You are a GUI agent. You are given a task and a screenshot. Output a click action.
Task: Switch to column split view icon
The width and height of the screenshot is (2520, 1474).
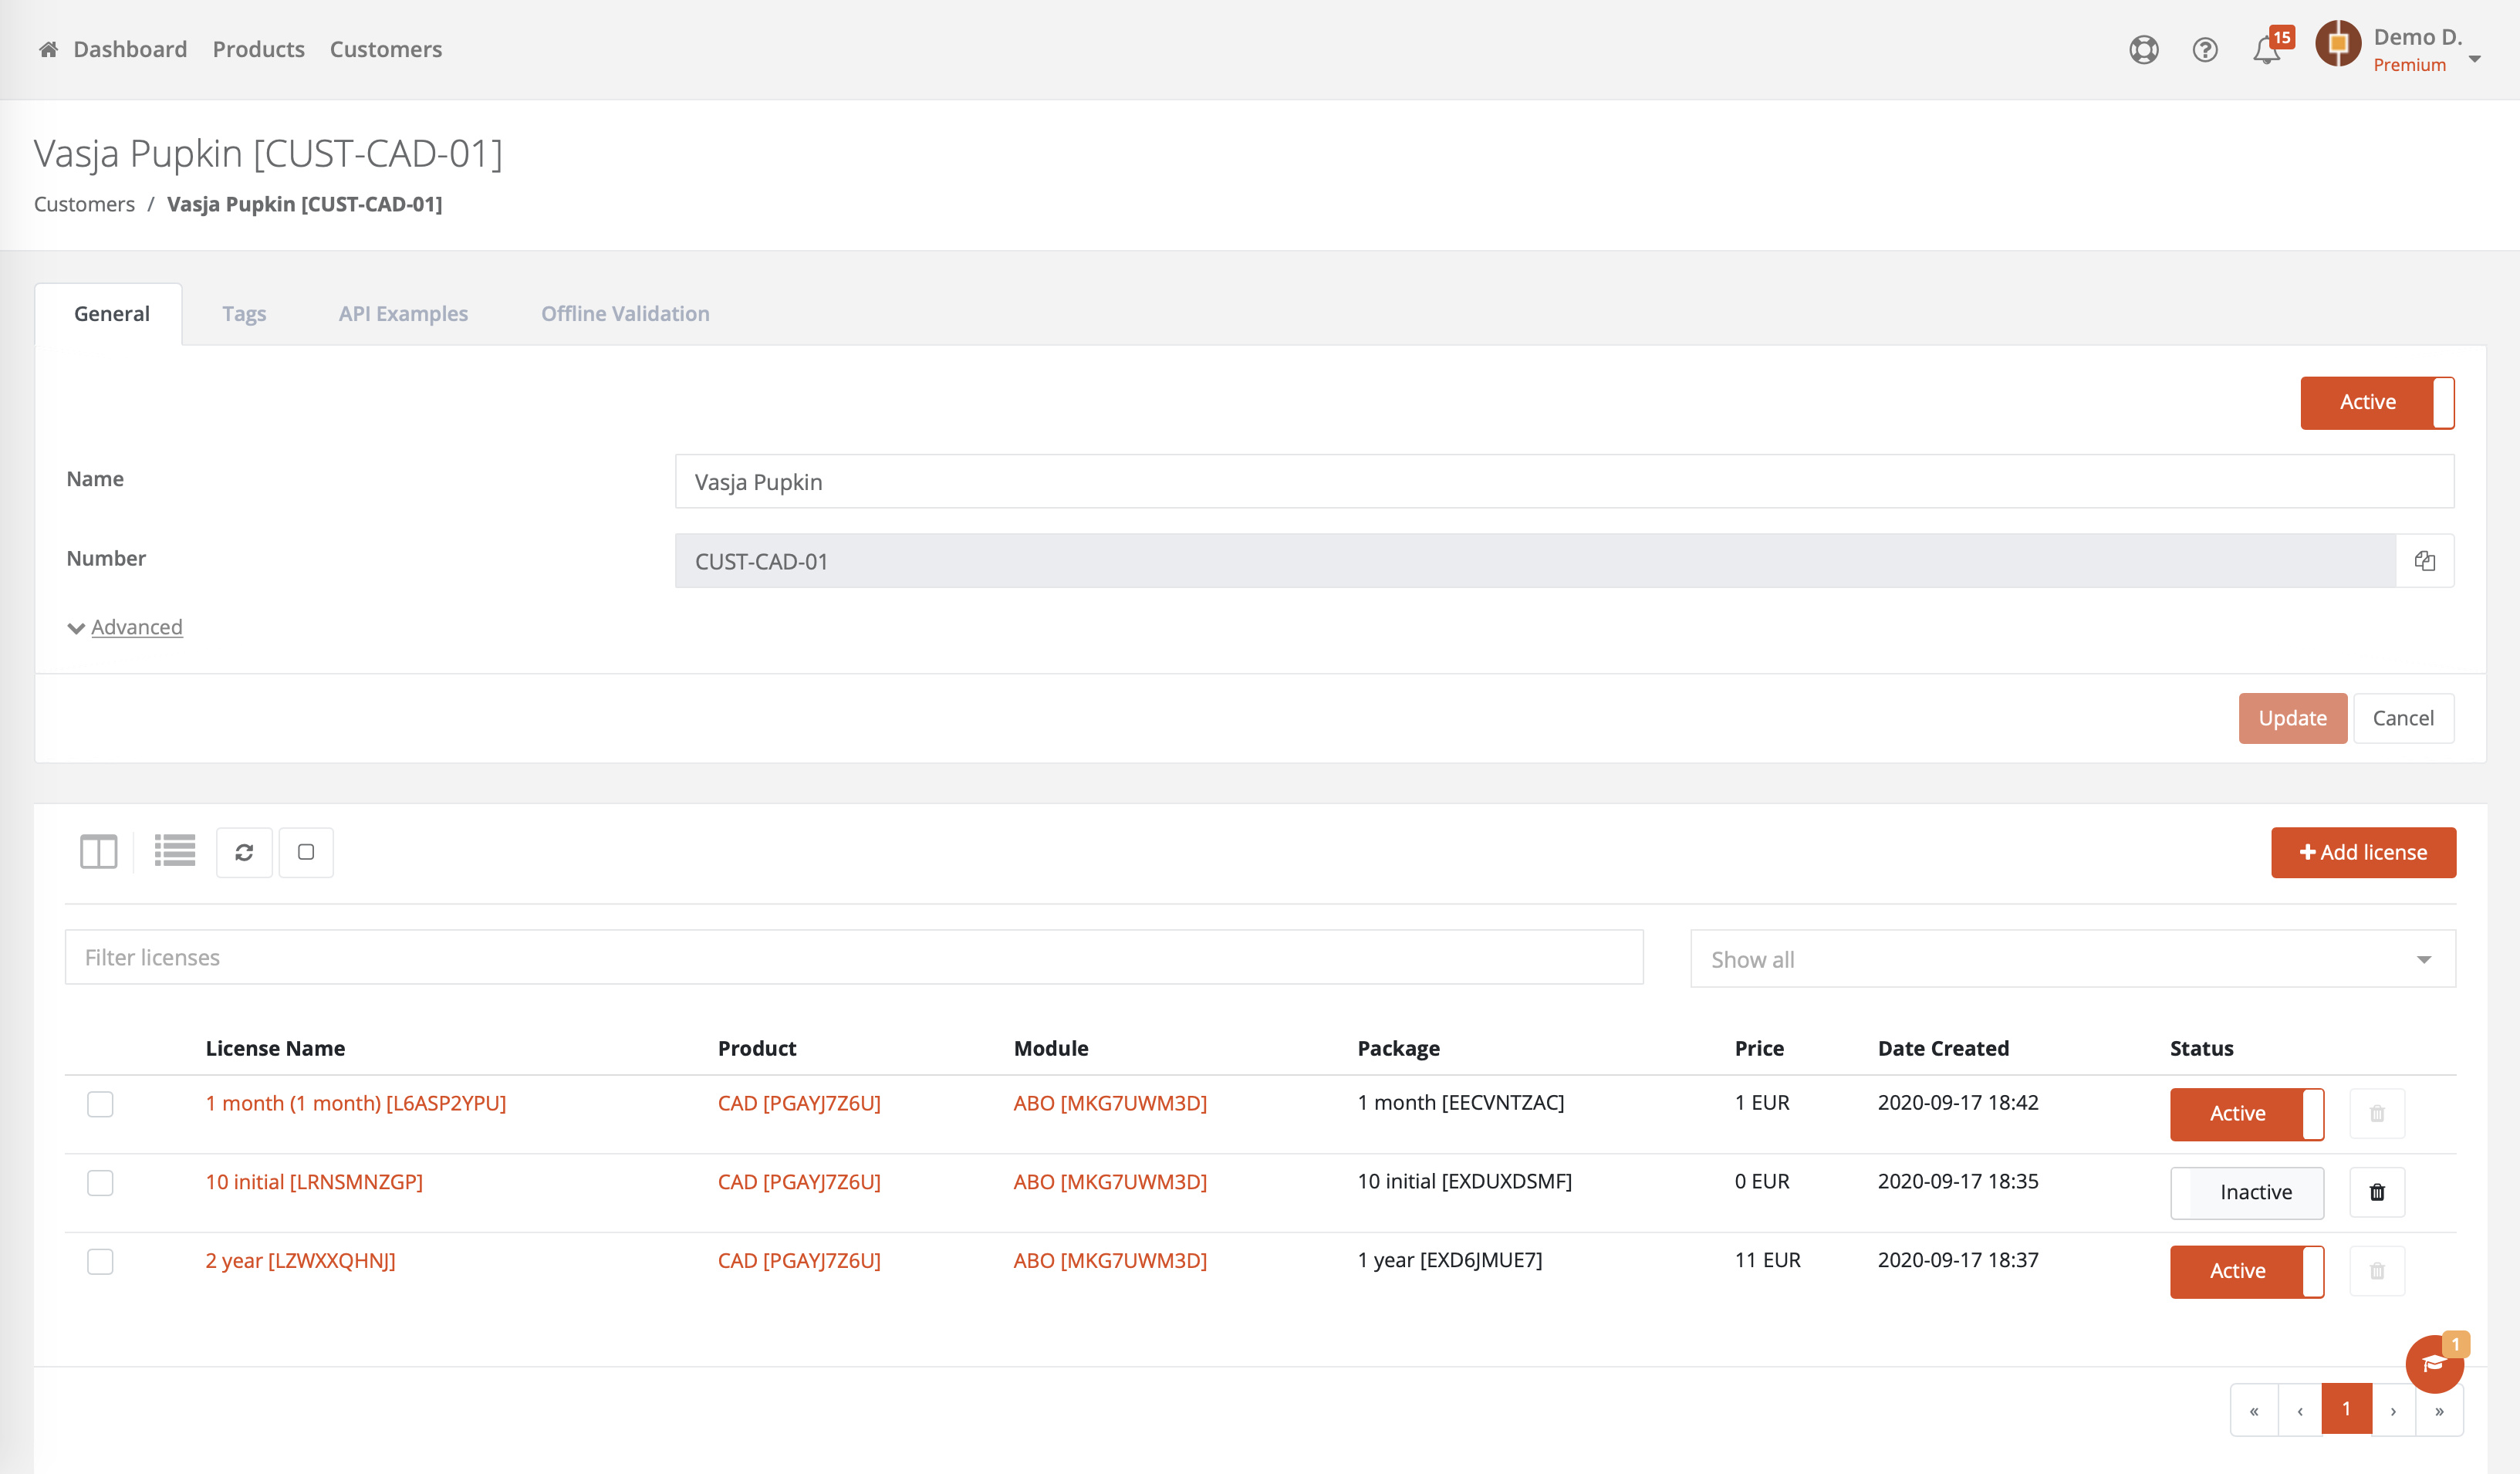pyautogui.click(x=98, y=852)
